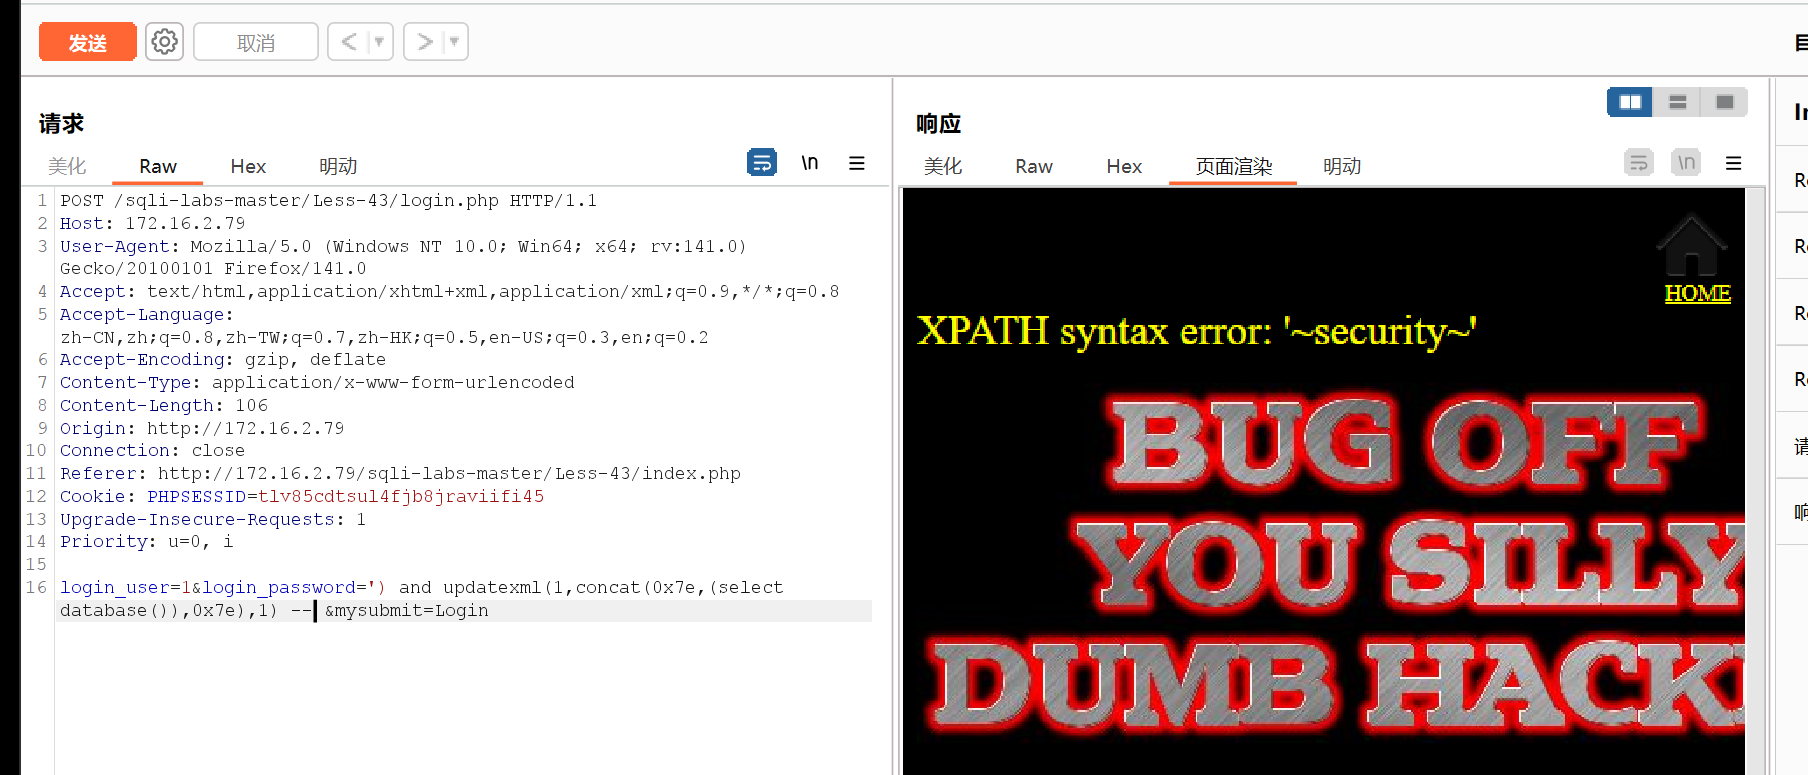Image resolution: width=1808 pixels, height=775 pixels.
Task: Click the Accept-Encoding header line
Action: pos(222,359)
